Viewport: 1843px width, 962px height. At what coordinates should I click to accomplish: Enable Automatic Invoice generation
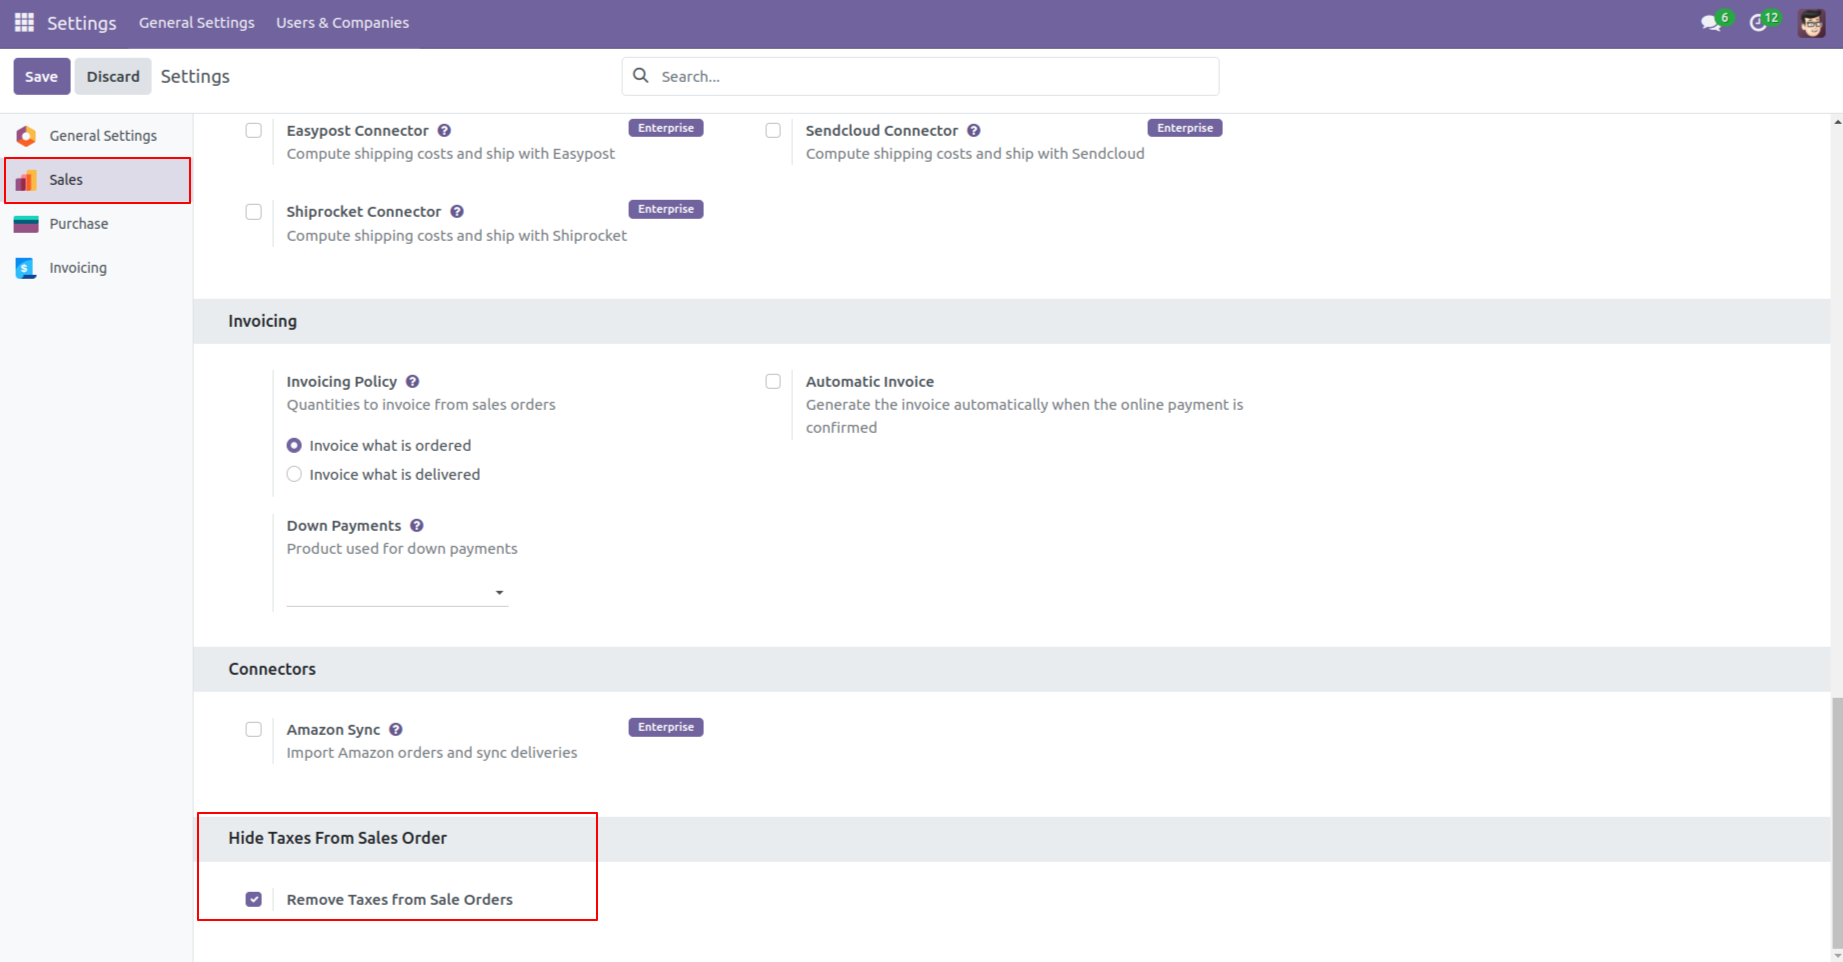[x=773, y=381]
